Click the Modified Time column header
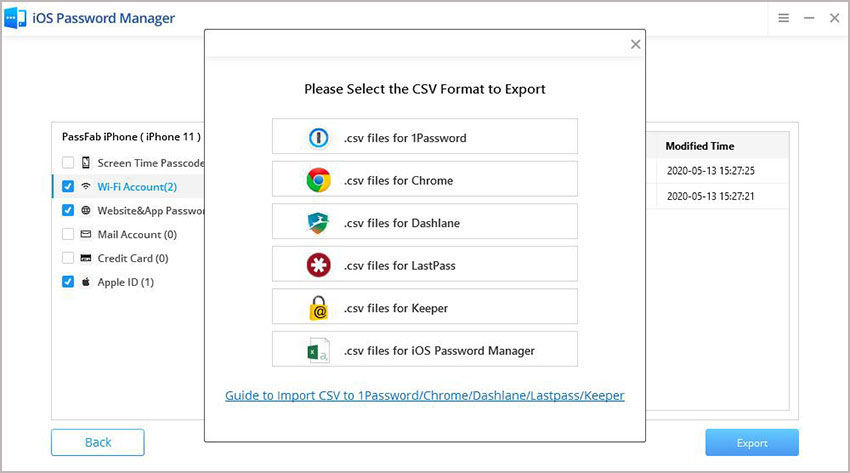This screenshot has height=473, width=850. pyautogui.click(x=700, y=146)
